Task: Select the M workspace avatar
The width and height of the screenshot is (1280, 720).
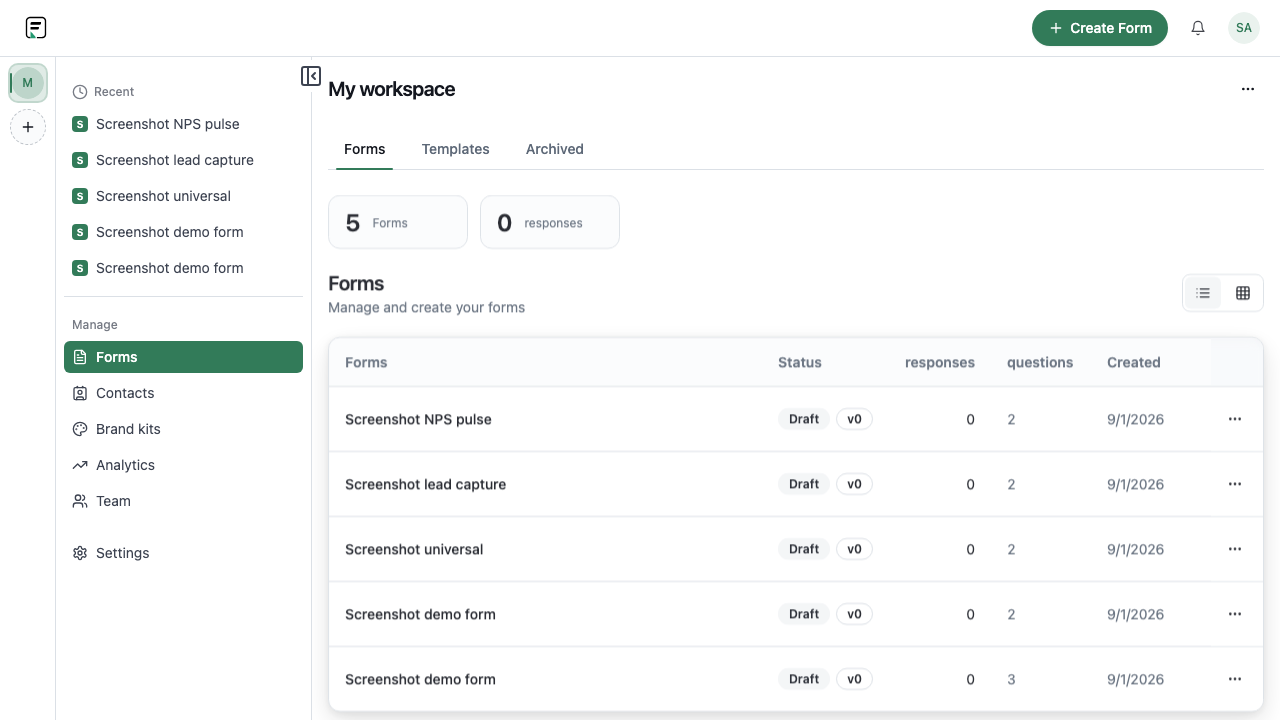Action: click(x=28, y=83)
